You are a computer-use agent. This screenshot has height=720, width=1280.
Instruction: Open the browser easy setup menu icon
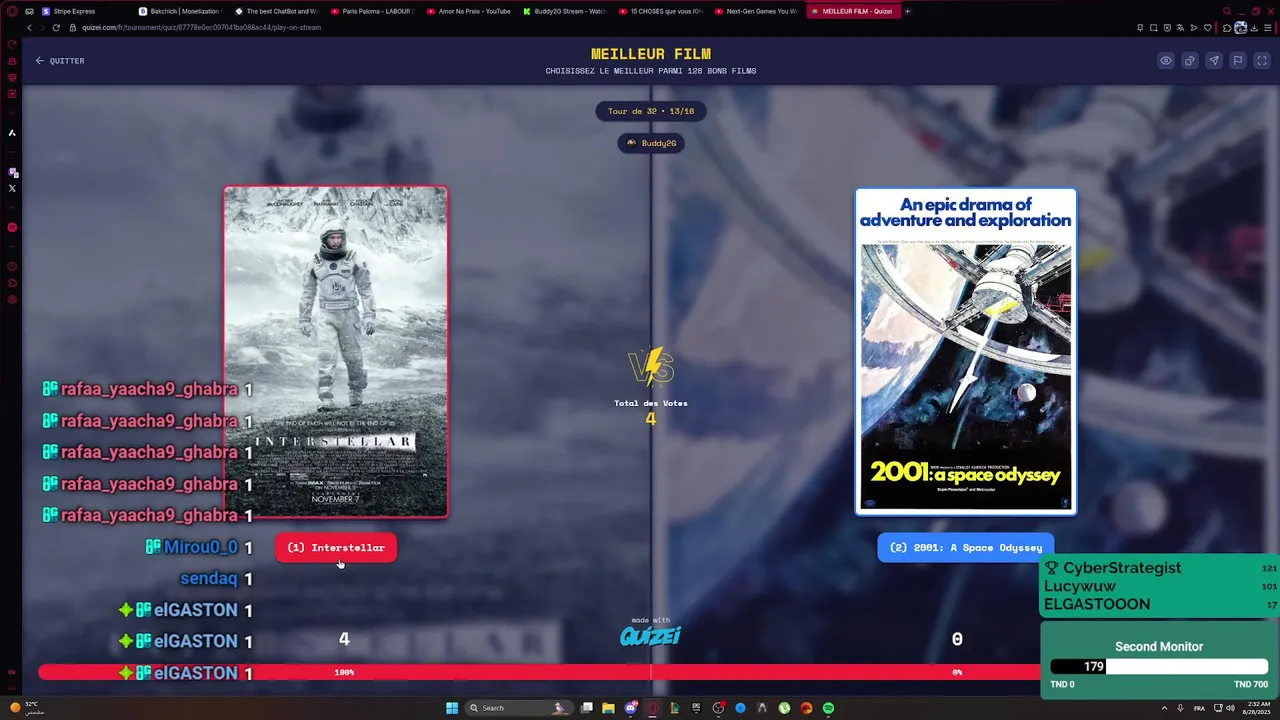(x=1268, y=28)
